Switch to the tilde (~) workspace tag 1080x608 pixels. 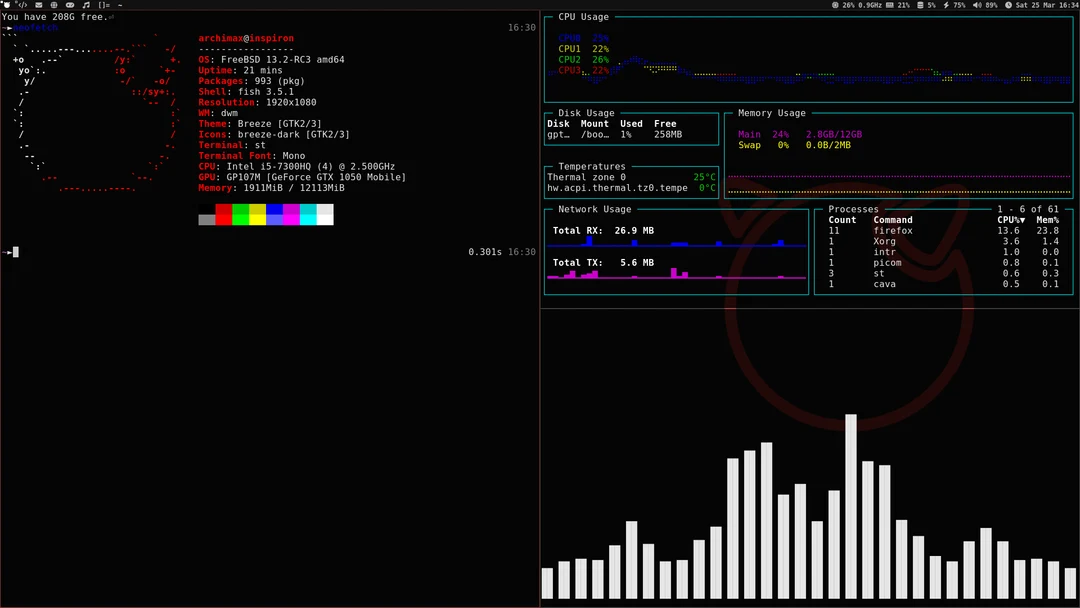click(x=120, y=5)
